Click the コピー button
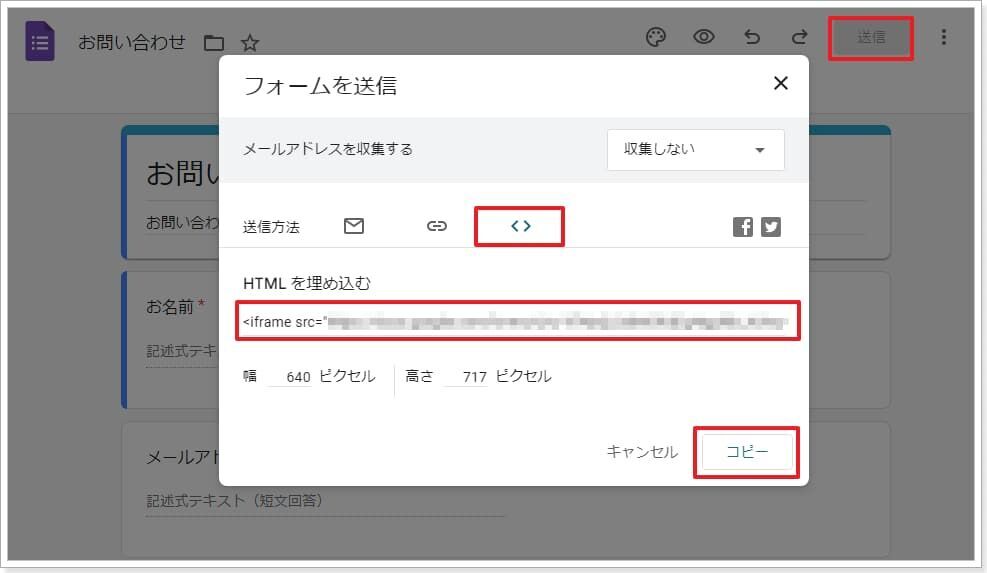The image size is (987, 573). 747,451
